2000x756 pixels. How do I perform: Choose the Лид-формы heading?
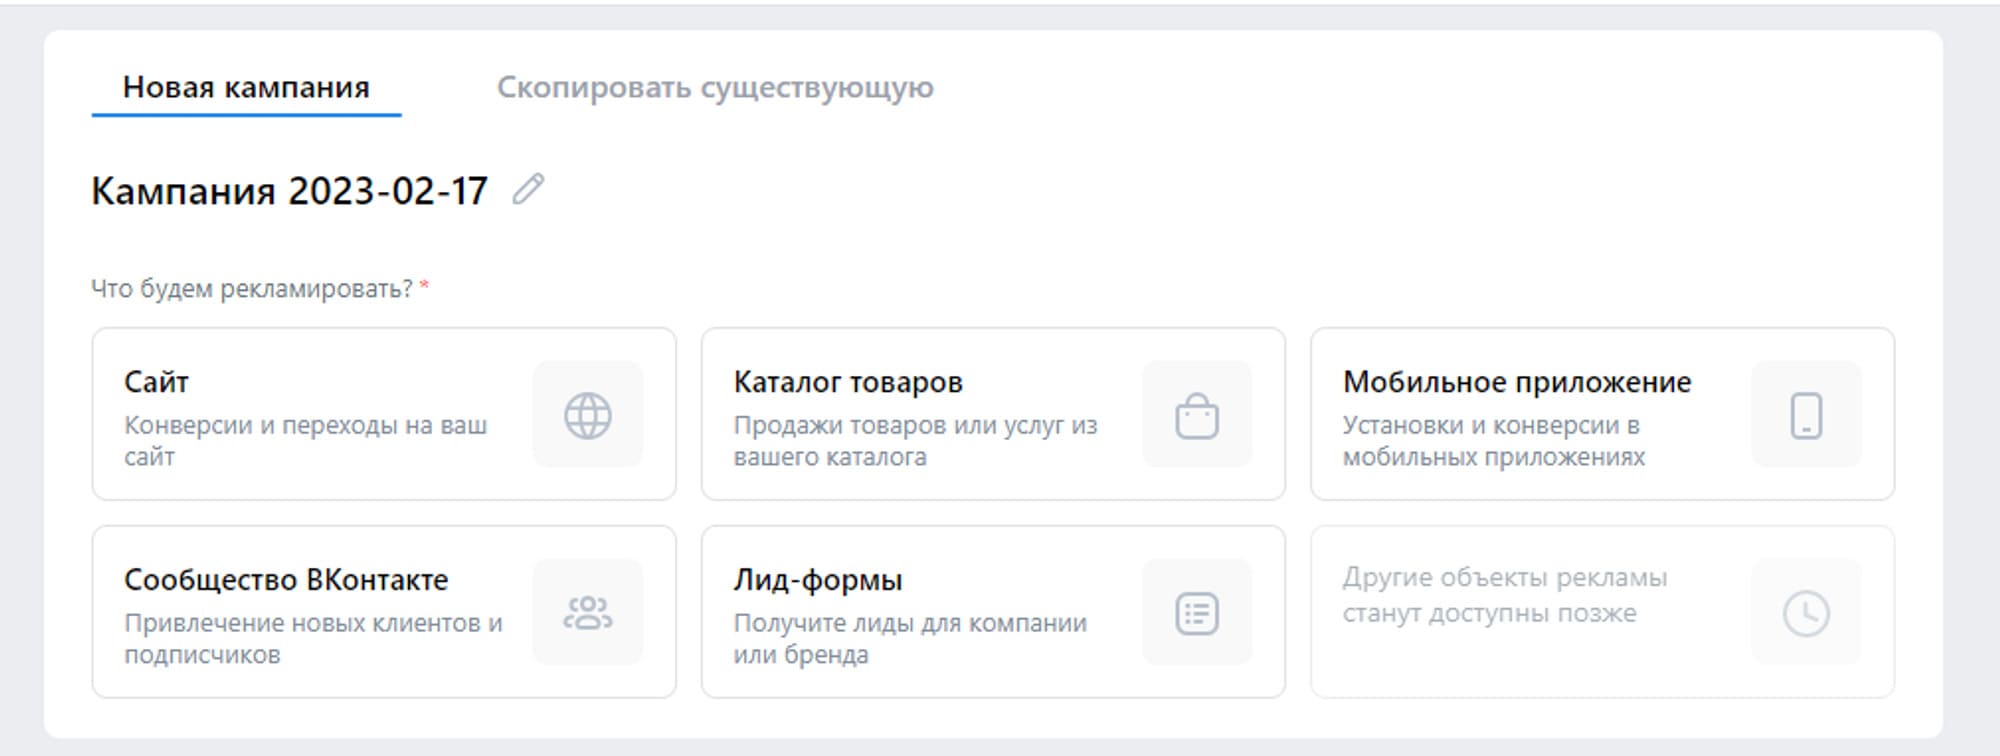coord(817,580)
